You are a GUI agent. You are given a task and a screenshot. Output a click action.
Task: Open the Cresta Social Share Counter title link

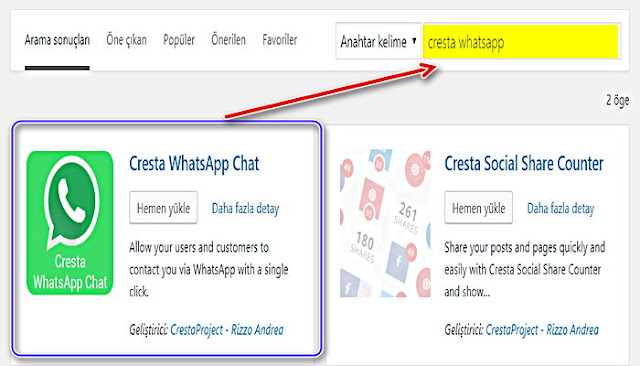click(524, 164)
